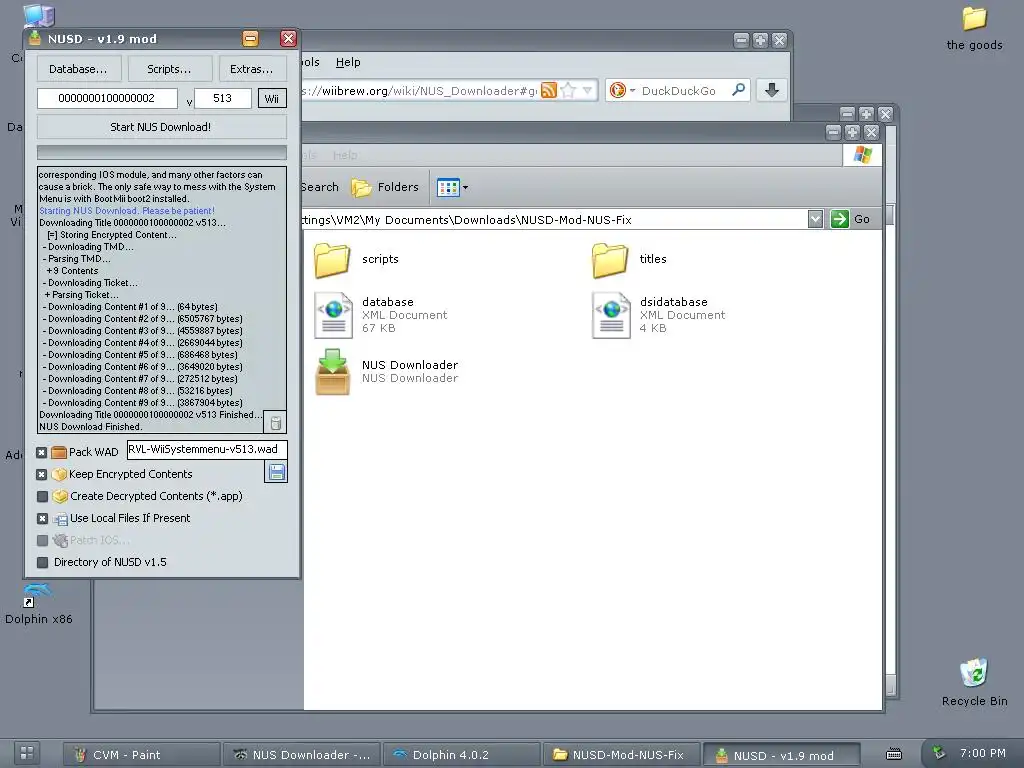Click the search magnifier in DuckDuckGo box

click(739, 89)
